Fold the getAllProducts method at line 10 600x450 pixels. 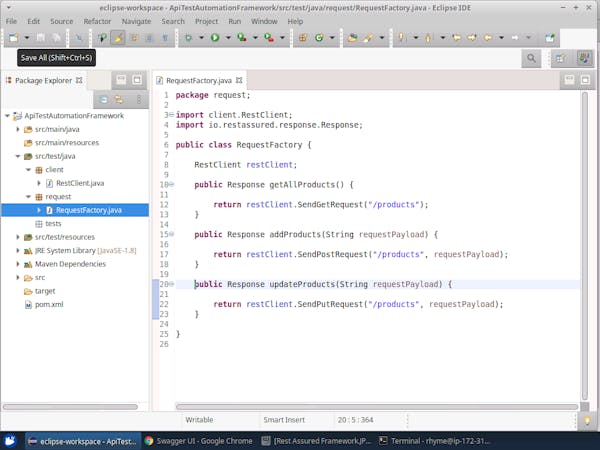coord(171,185)
